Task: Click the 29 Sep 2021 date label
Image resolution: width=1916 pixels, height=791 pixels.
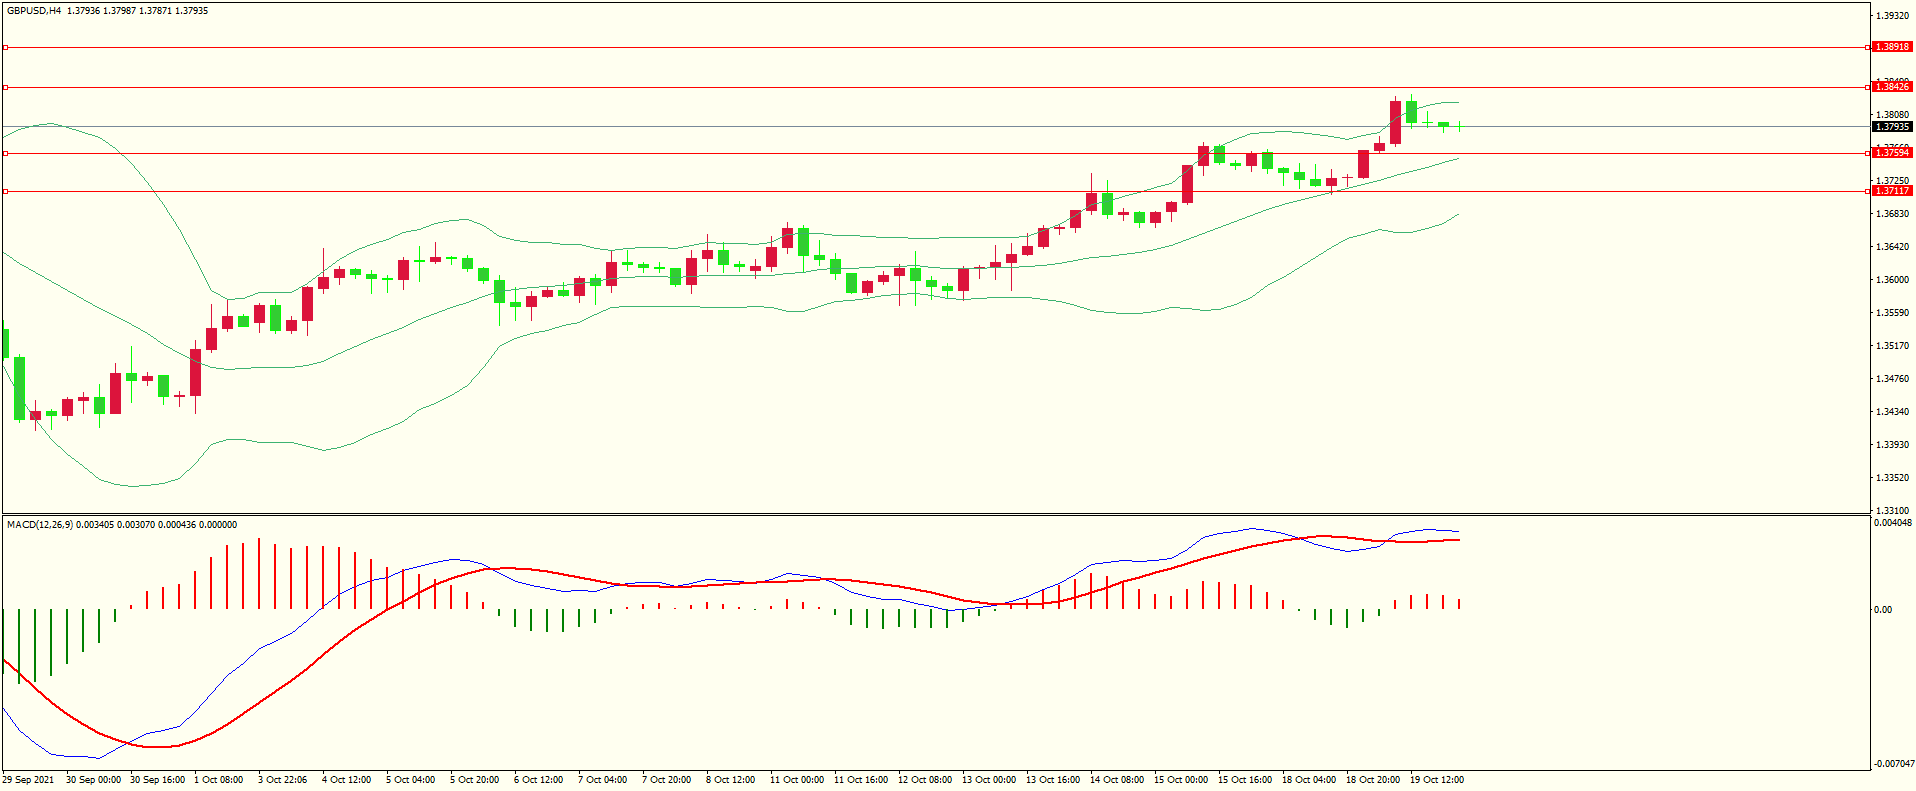Action: pos(28,780)
